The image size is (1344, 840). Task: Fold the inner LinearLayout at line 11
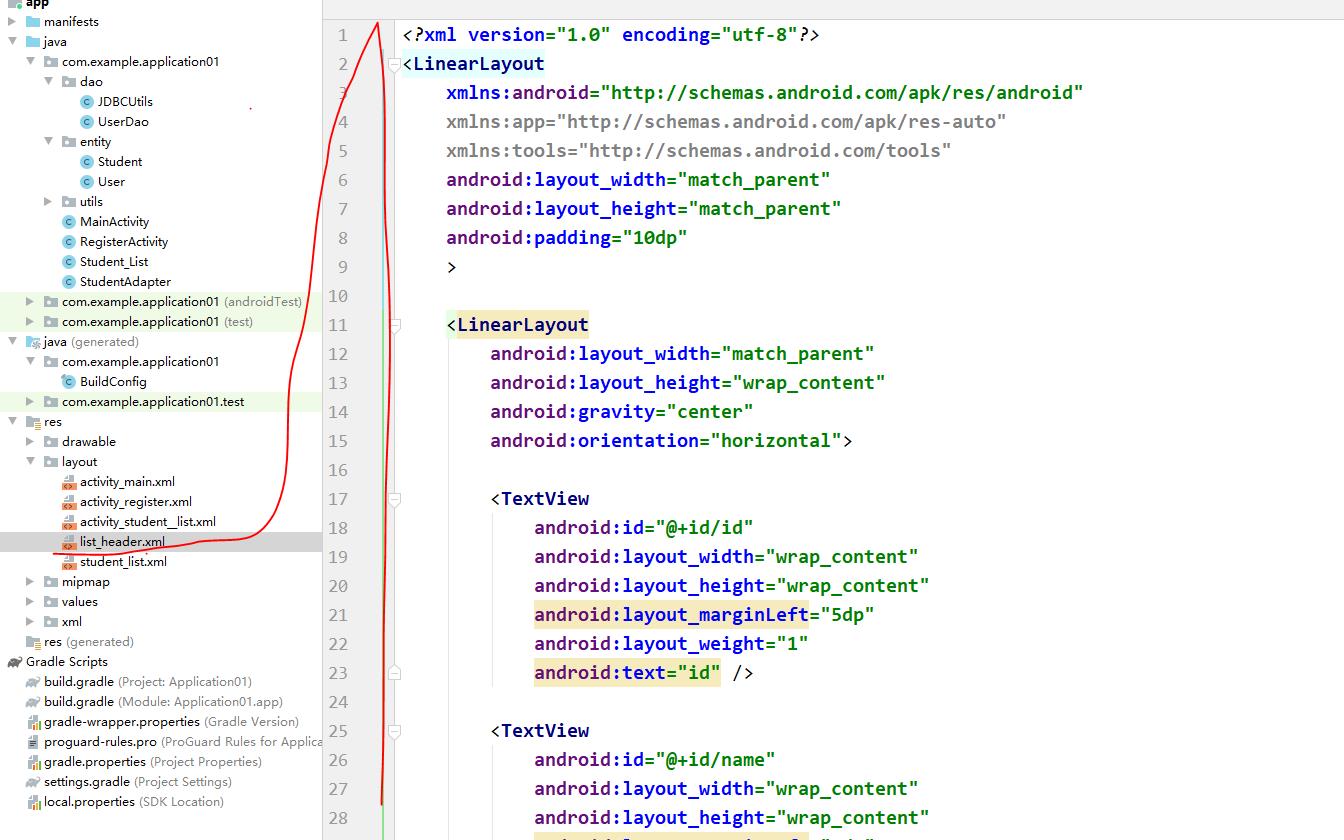394,325
